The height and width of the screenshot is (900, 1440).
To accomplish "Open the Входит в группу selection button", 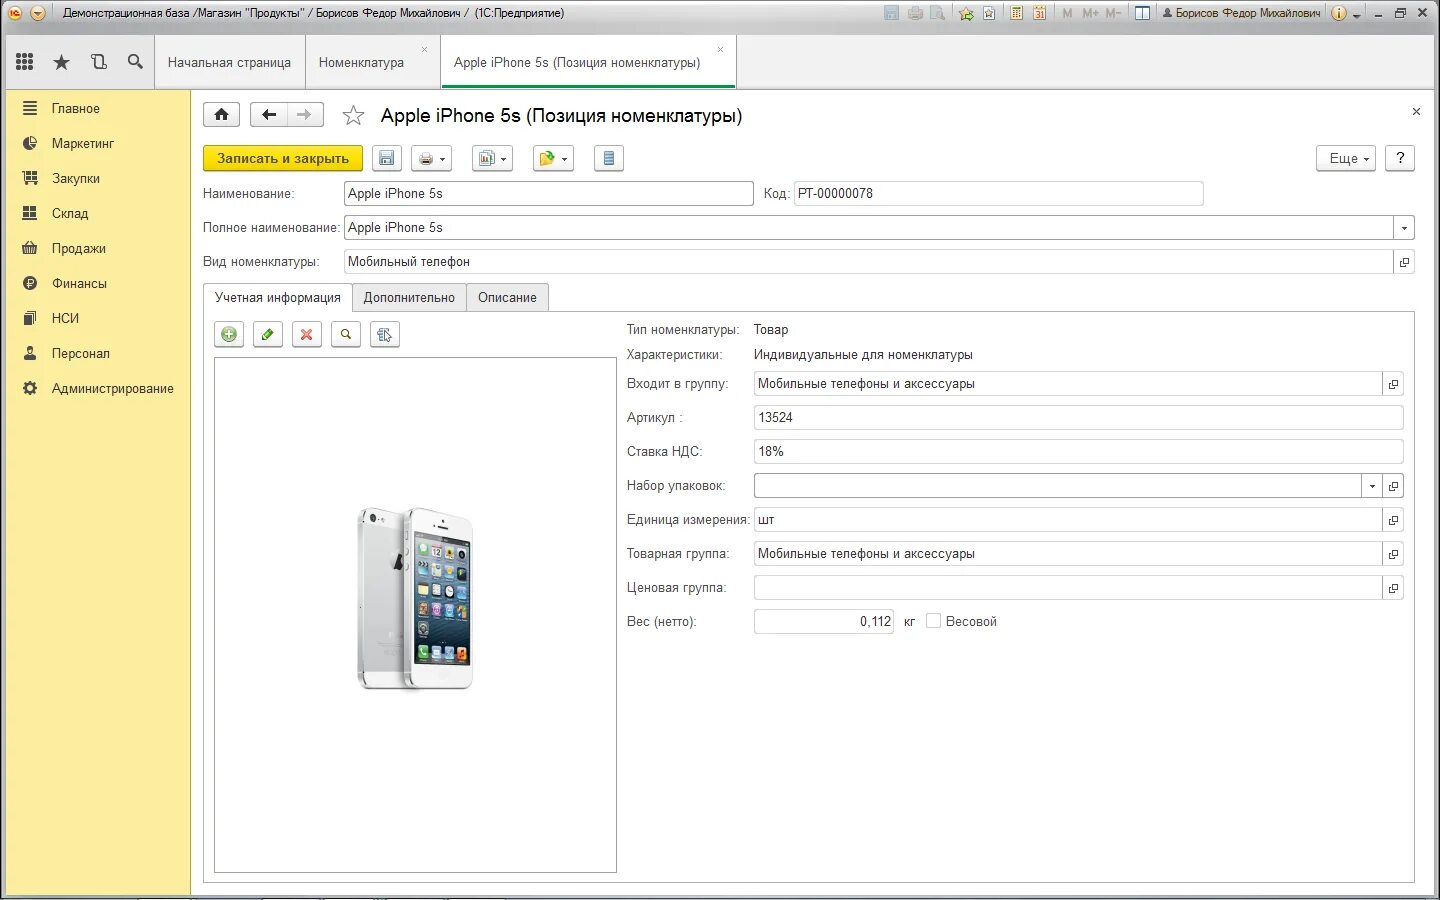I will (x=1393, y=384).
